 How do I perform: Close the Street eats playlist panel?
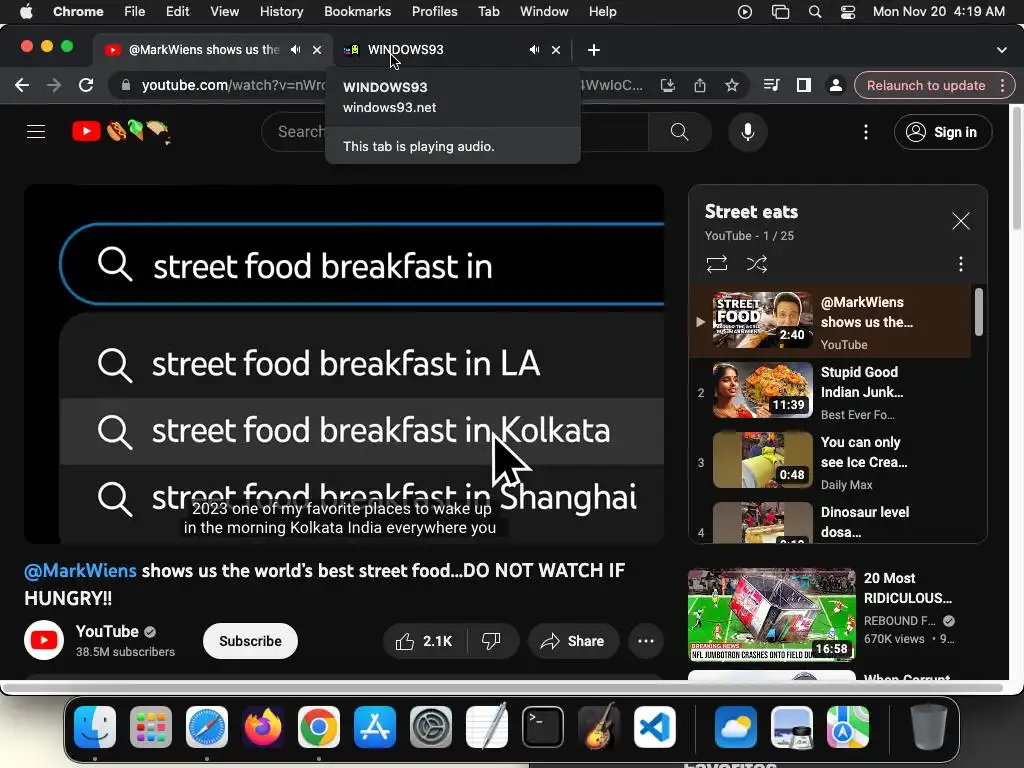960,221
